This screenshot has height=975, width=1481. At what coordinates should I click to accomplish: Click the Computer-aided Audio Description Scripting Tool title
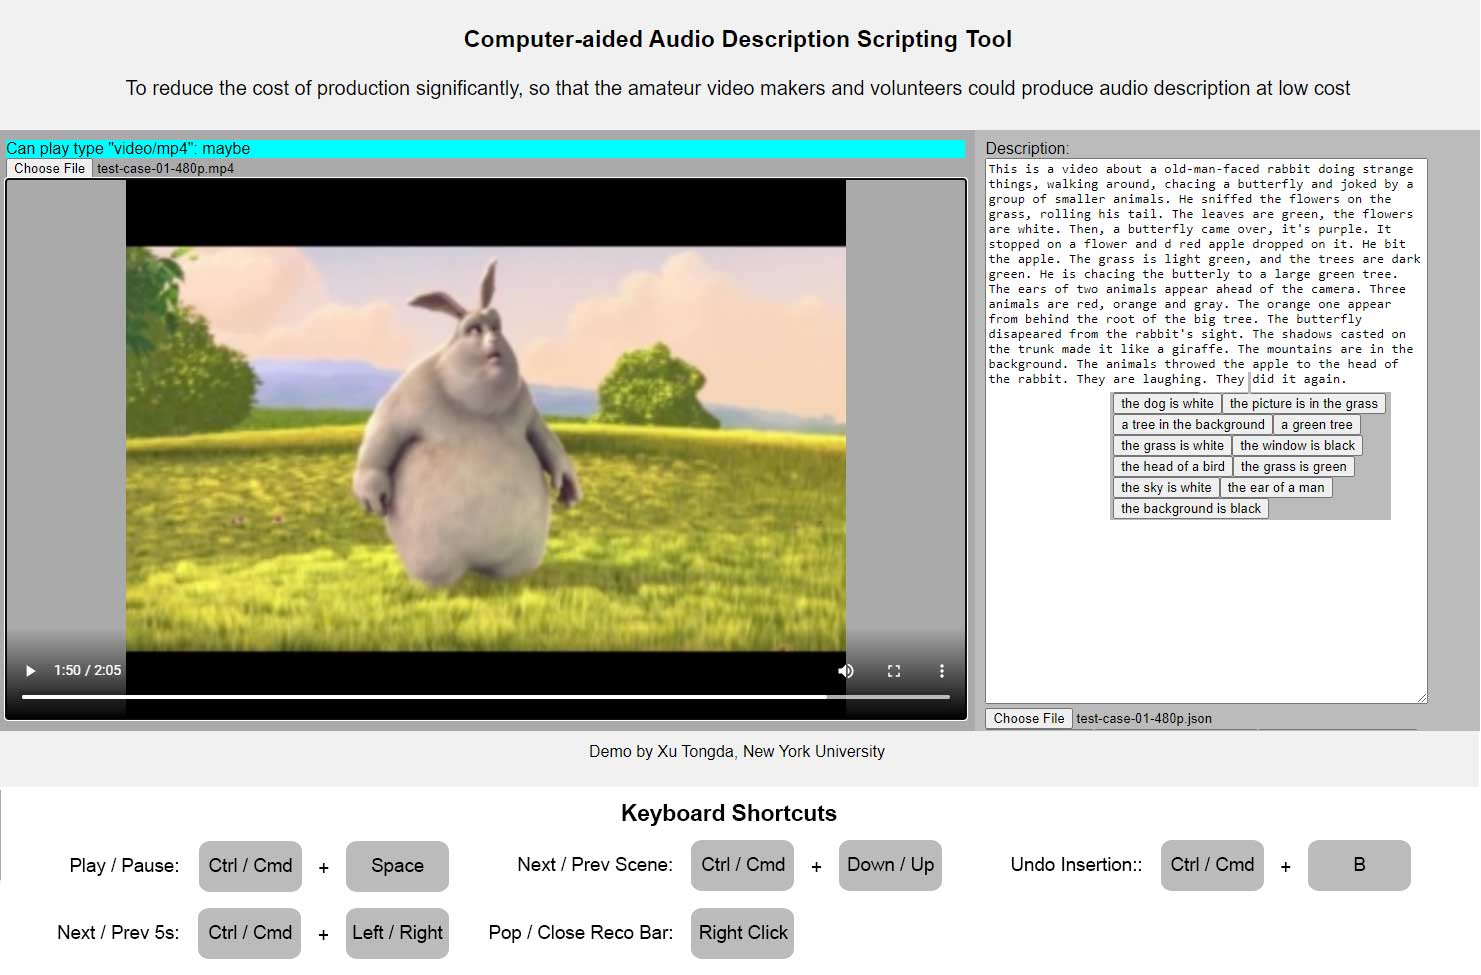(738, 39)
